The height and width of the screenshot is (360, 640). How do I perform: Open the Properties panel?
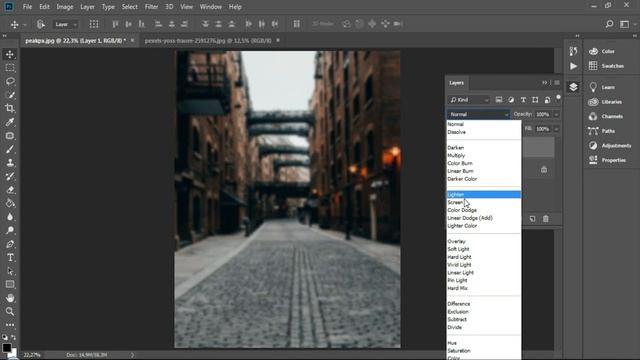coord(607,160)
